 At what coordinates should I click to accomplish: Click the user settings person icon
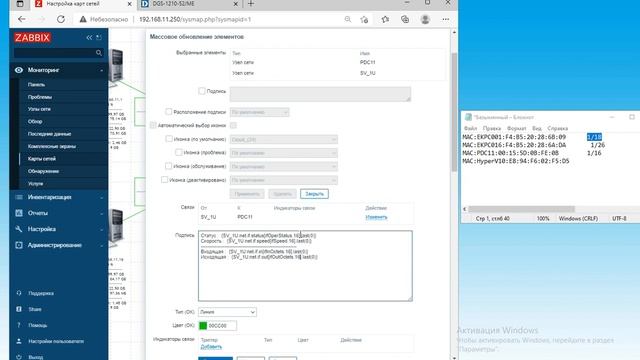pos(19,341)
